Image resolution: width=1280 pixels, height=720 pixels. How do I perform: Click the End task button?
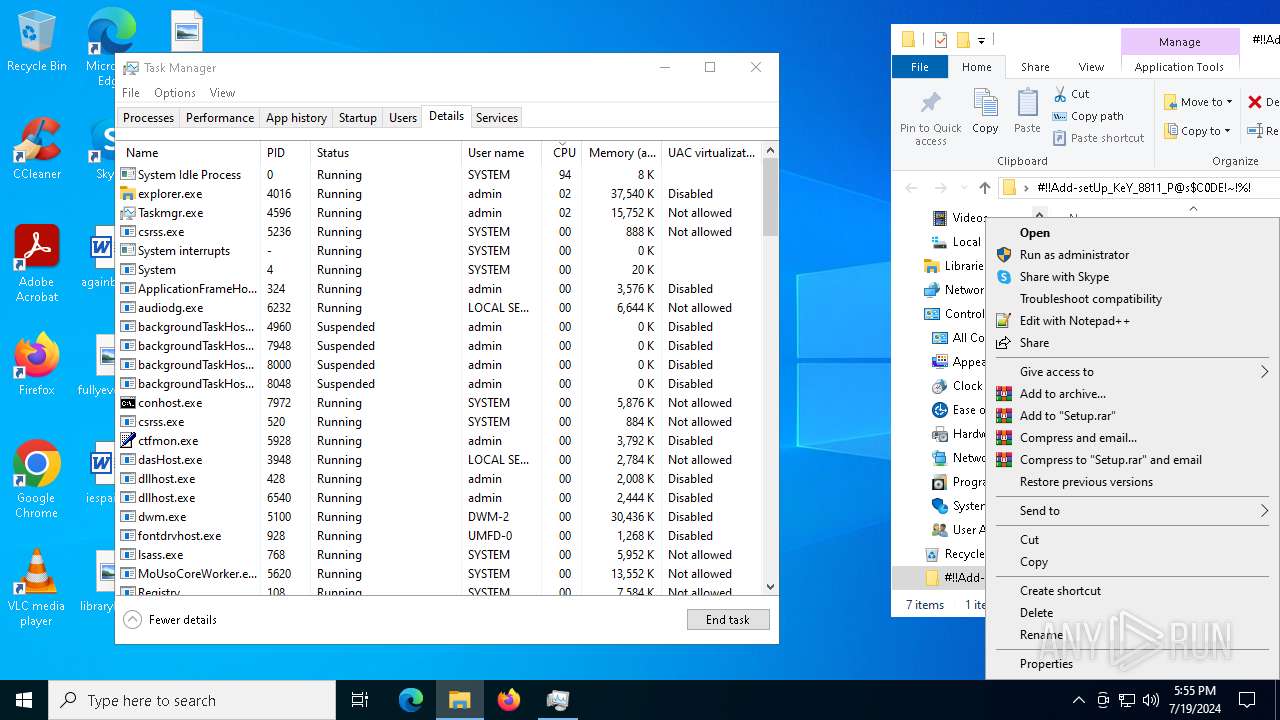click(x=728, y=620)
